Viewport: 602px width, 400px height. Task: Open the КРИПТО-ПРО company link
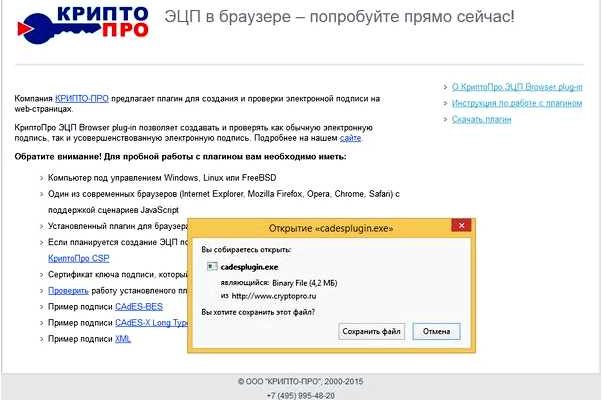tap(82, 99)
